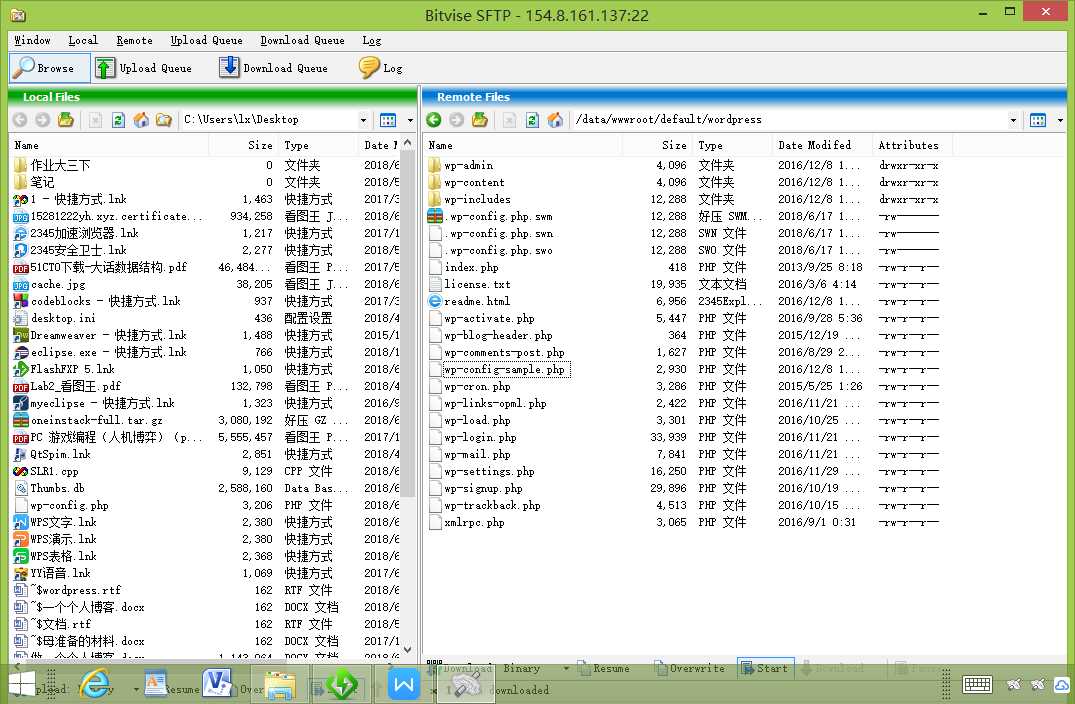Screen dimensions: 1075x704
Task: Open Internet Explorer from the taskbar
Action: click(95, 683)
